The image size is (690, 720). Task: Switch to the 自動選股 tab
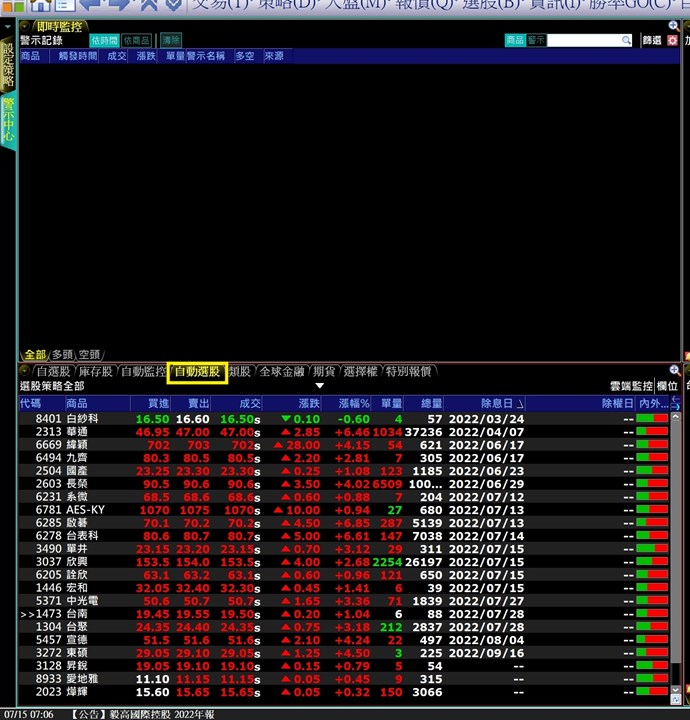(197, 372)
